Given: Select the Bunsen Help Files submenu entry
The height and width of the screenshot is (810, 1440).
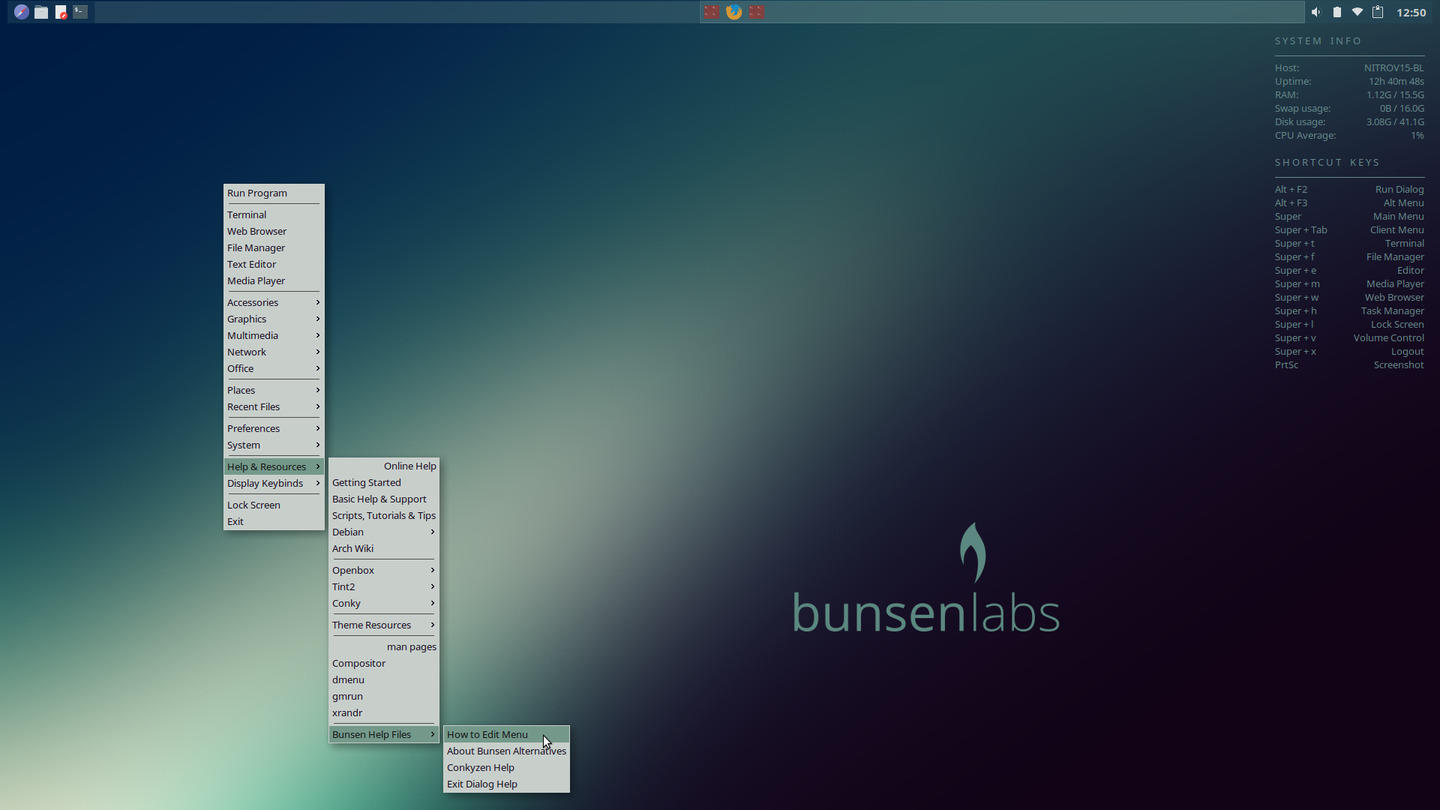Looking at the screenshot, I should click(x=384, y=734).
